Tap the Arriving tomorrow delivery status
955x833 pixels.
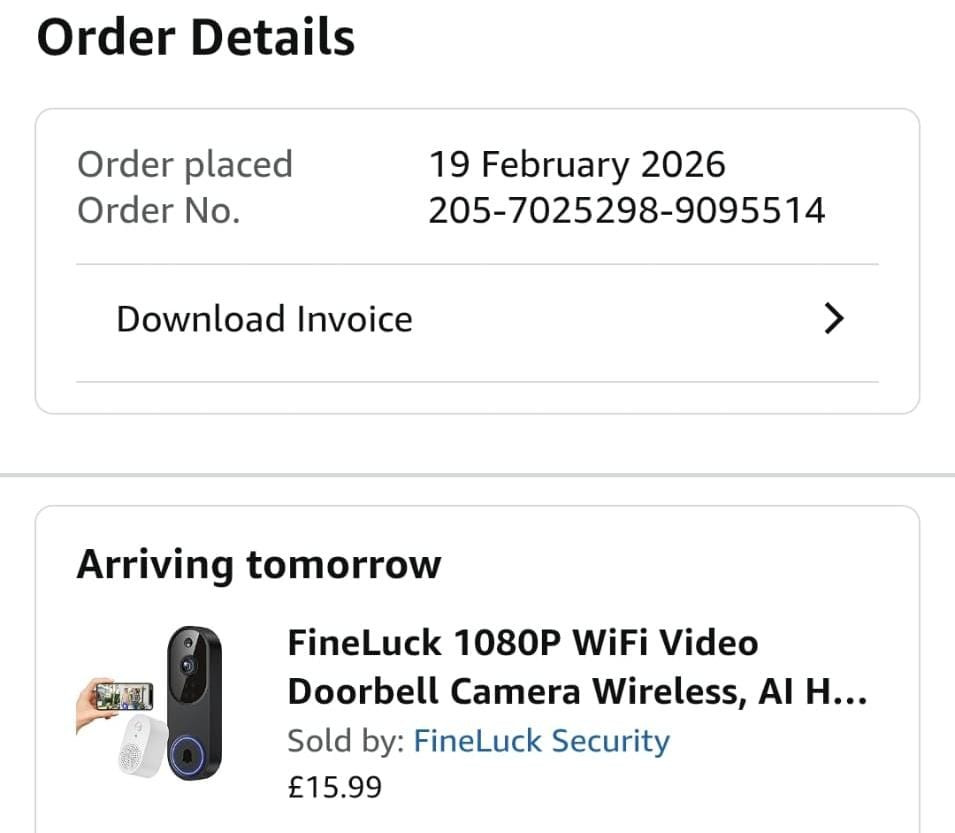tap(258, 565)
